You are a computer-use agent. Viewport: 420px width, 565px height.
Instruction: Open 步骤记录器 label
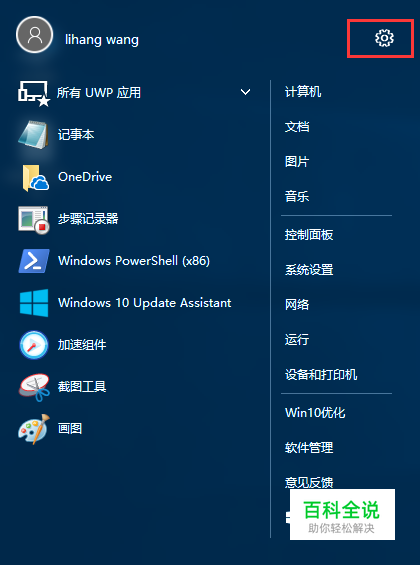[88, 219]
